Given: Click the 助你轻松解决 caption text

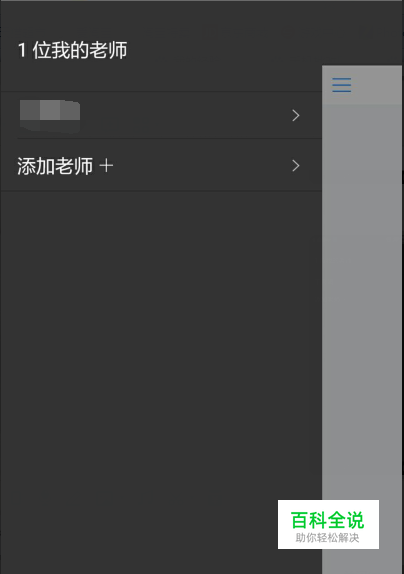Looking at the screenshot, I should pos(328,538).
